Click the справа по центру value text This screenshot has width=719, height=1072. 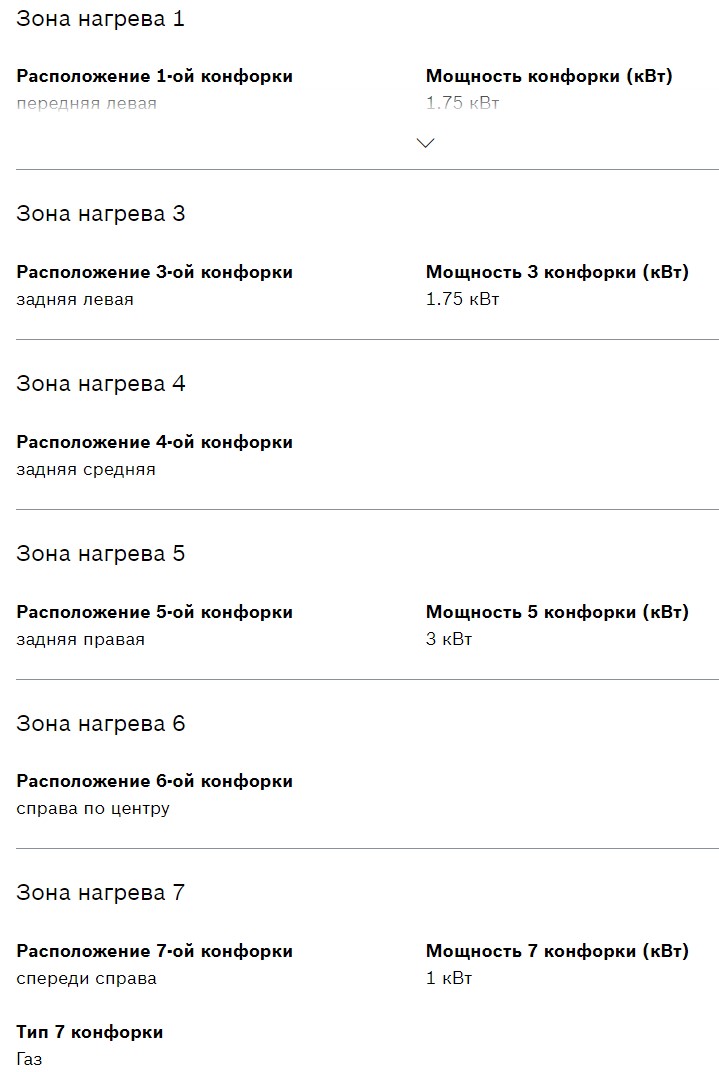93,808
